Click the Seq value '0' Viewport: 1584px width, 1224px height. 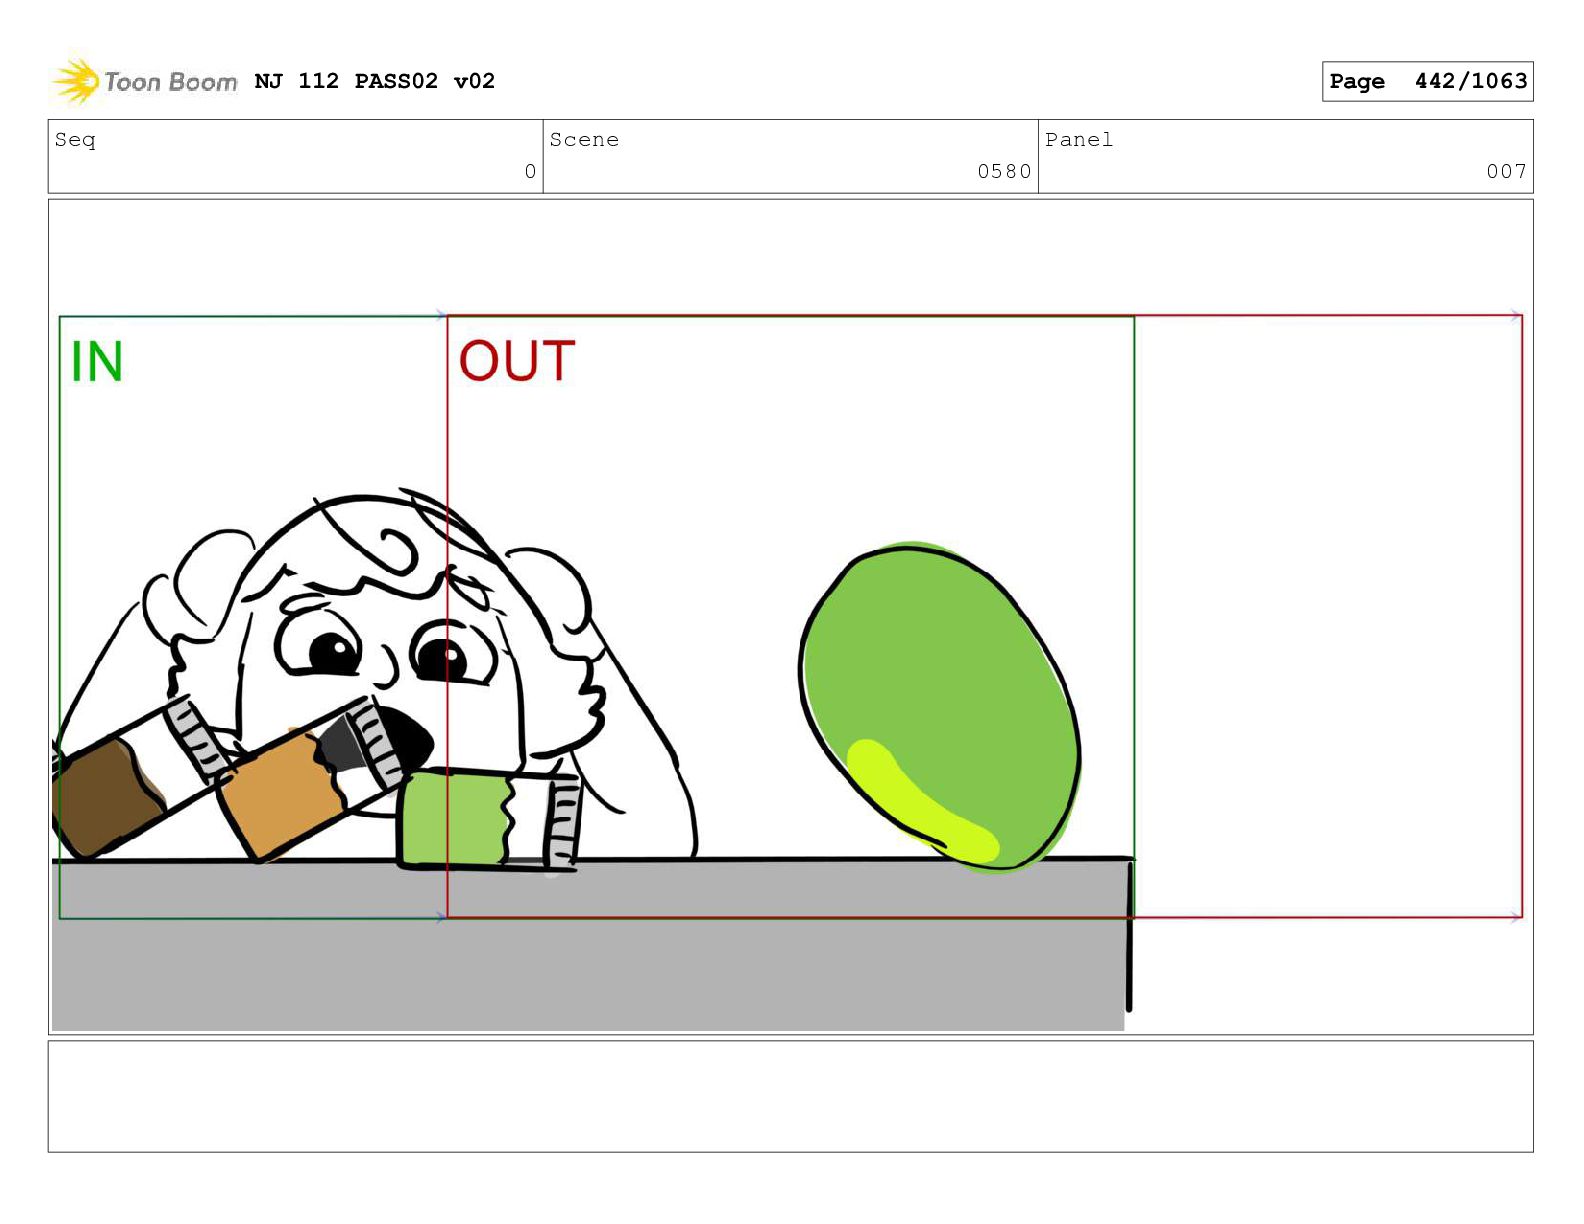[x=530, y=171]
